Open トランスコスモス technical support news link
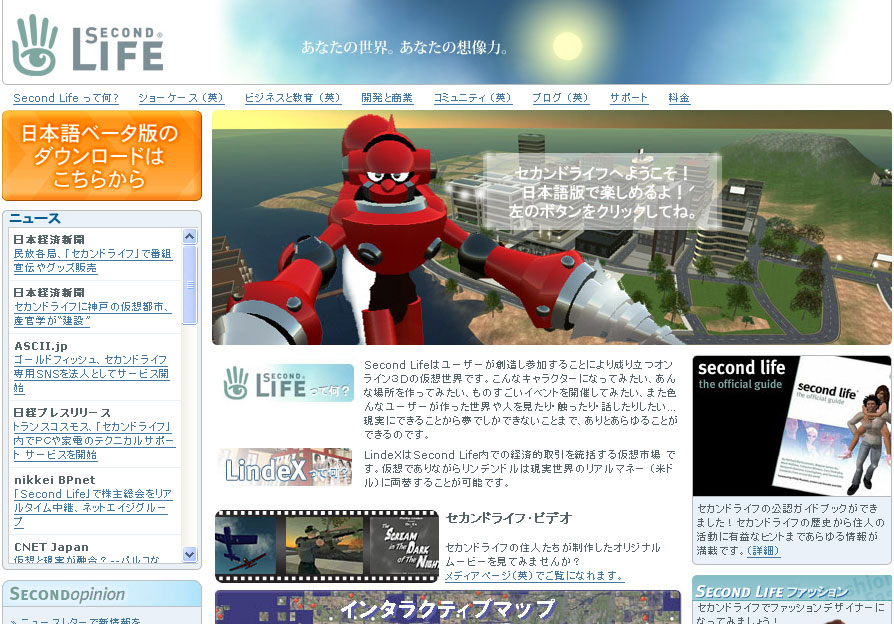The height and width of the screenshot is (624, 894). pyautogui.click(x=94, y=440)
